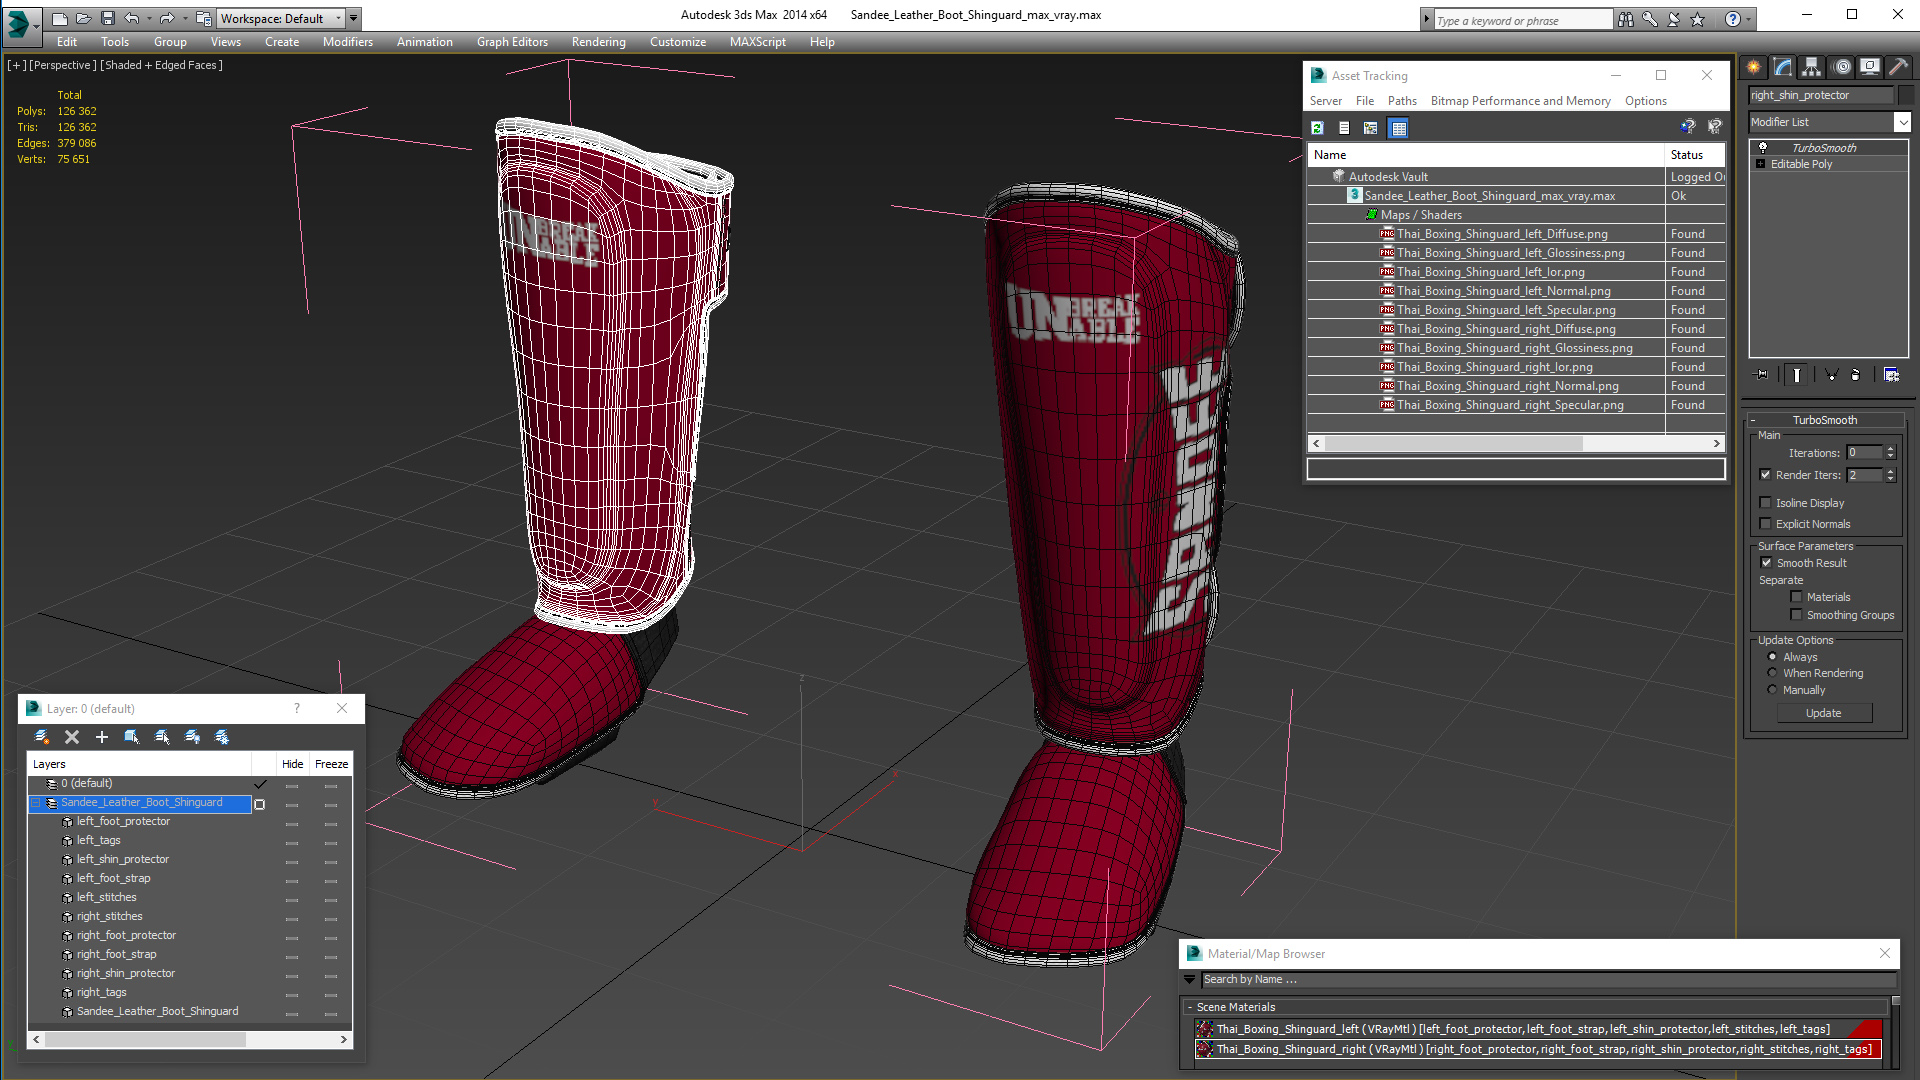Click the New Scene icon in quick access toolbar

(x=60, y=18)
